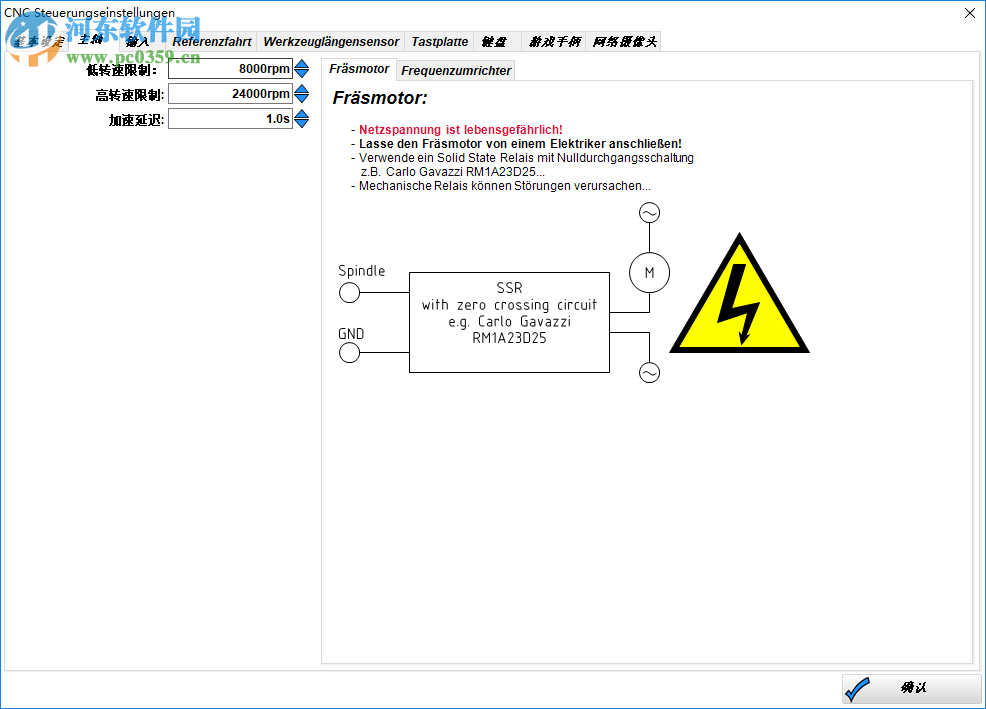Click the 24000rpm high speed limit field
Screen dimensions: 986x709
pos(230,94)
